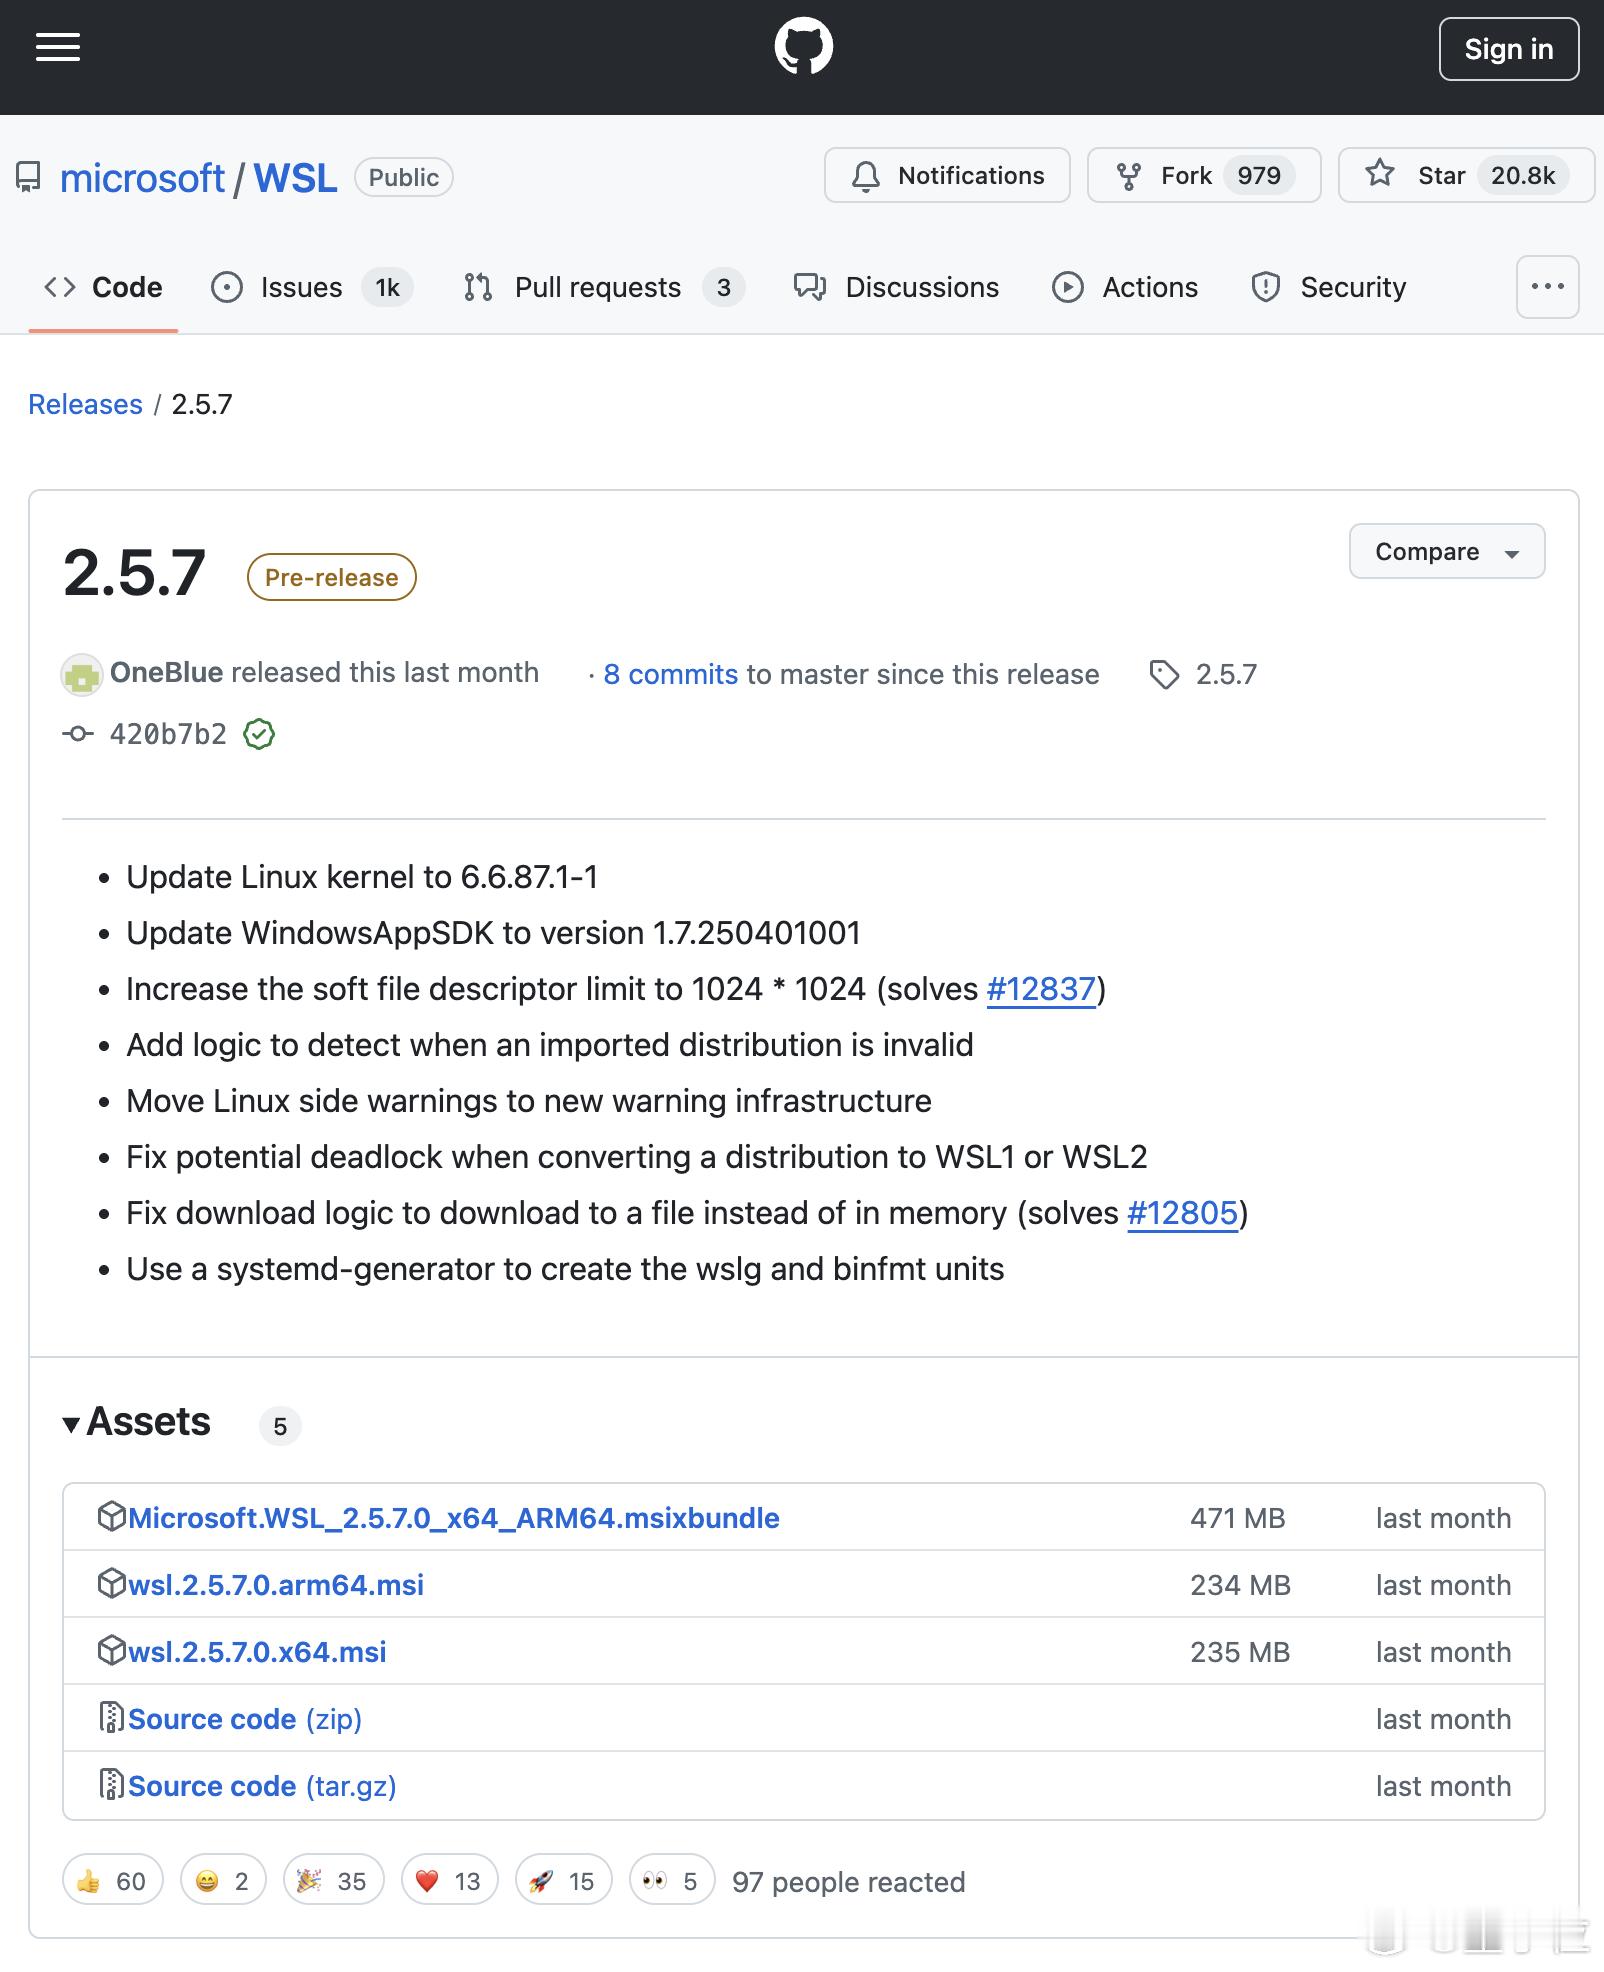Image resolution: width=1604 pixels, height=1972 pixels.
Task: Show more repository tabs via ellipsis
Action: [x=1547, y=287]
